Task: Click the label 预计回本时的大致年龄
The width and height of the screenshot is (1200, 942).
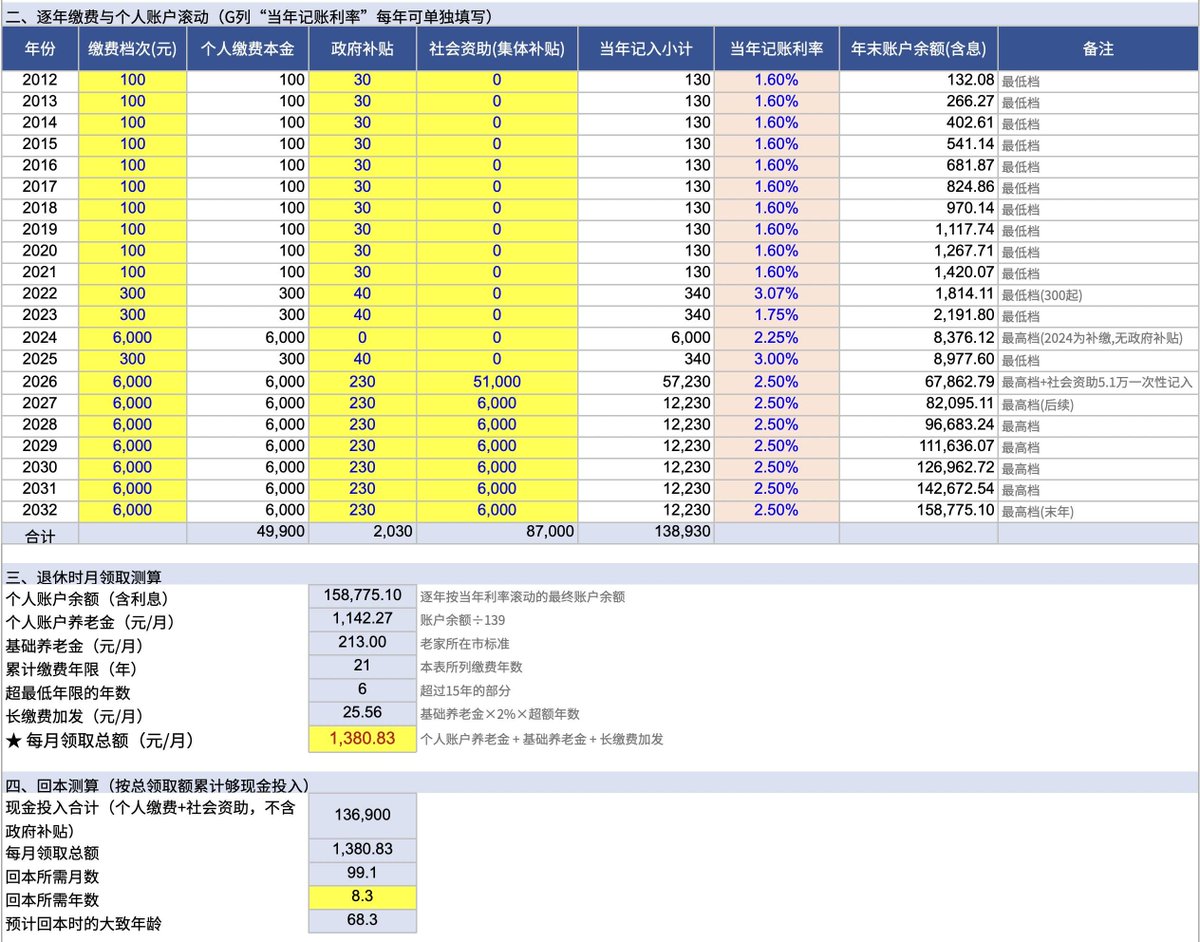Action: click(83, 922)
